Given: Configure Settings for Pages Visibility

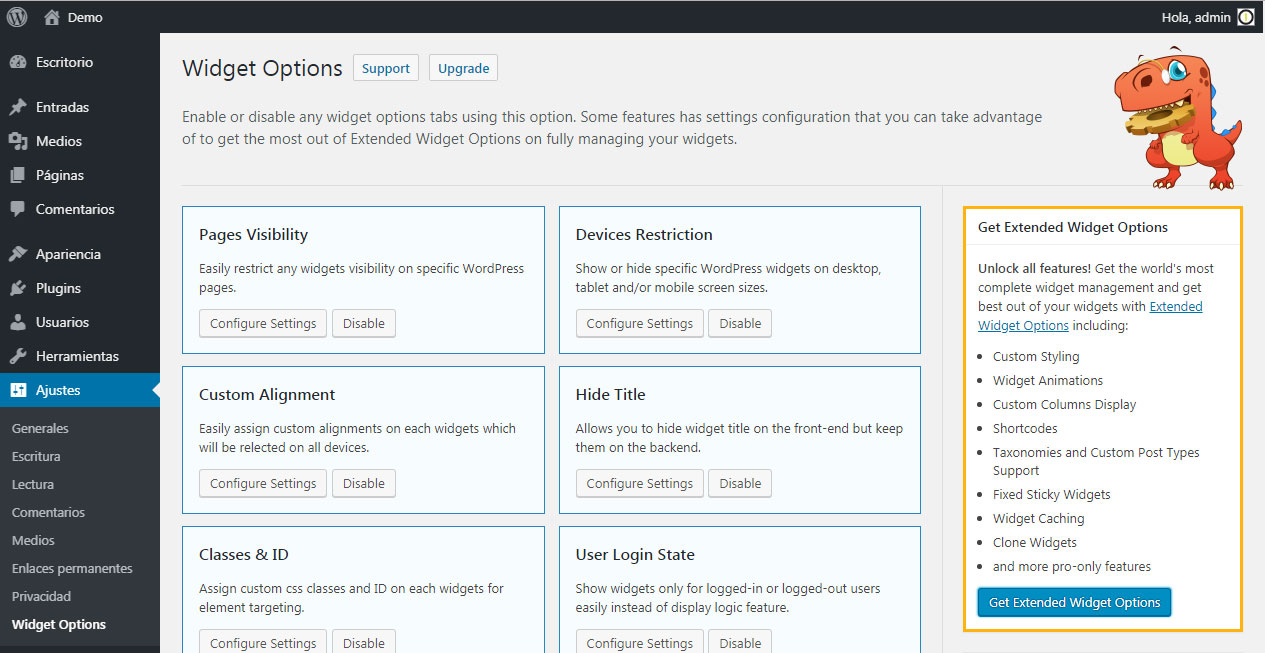Looking at the screenshot, I should 263,323.
